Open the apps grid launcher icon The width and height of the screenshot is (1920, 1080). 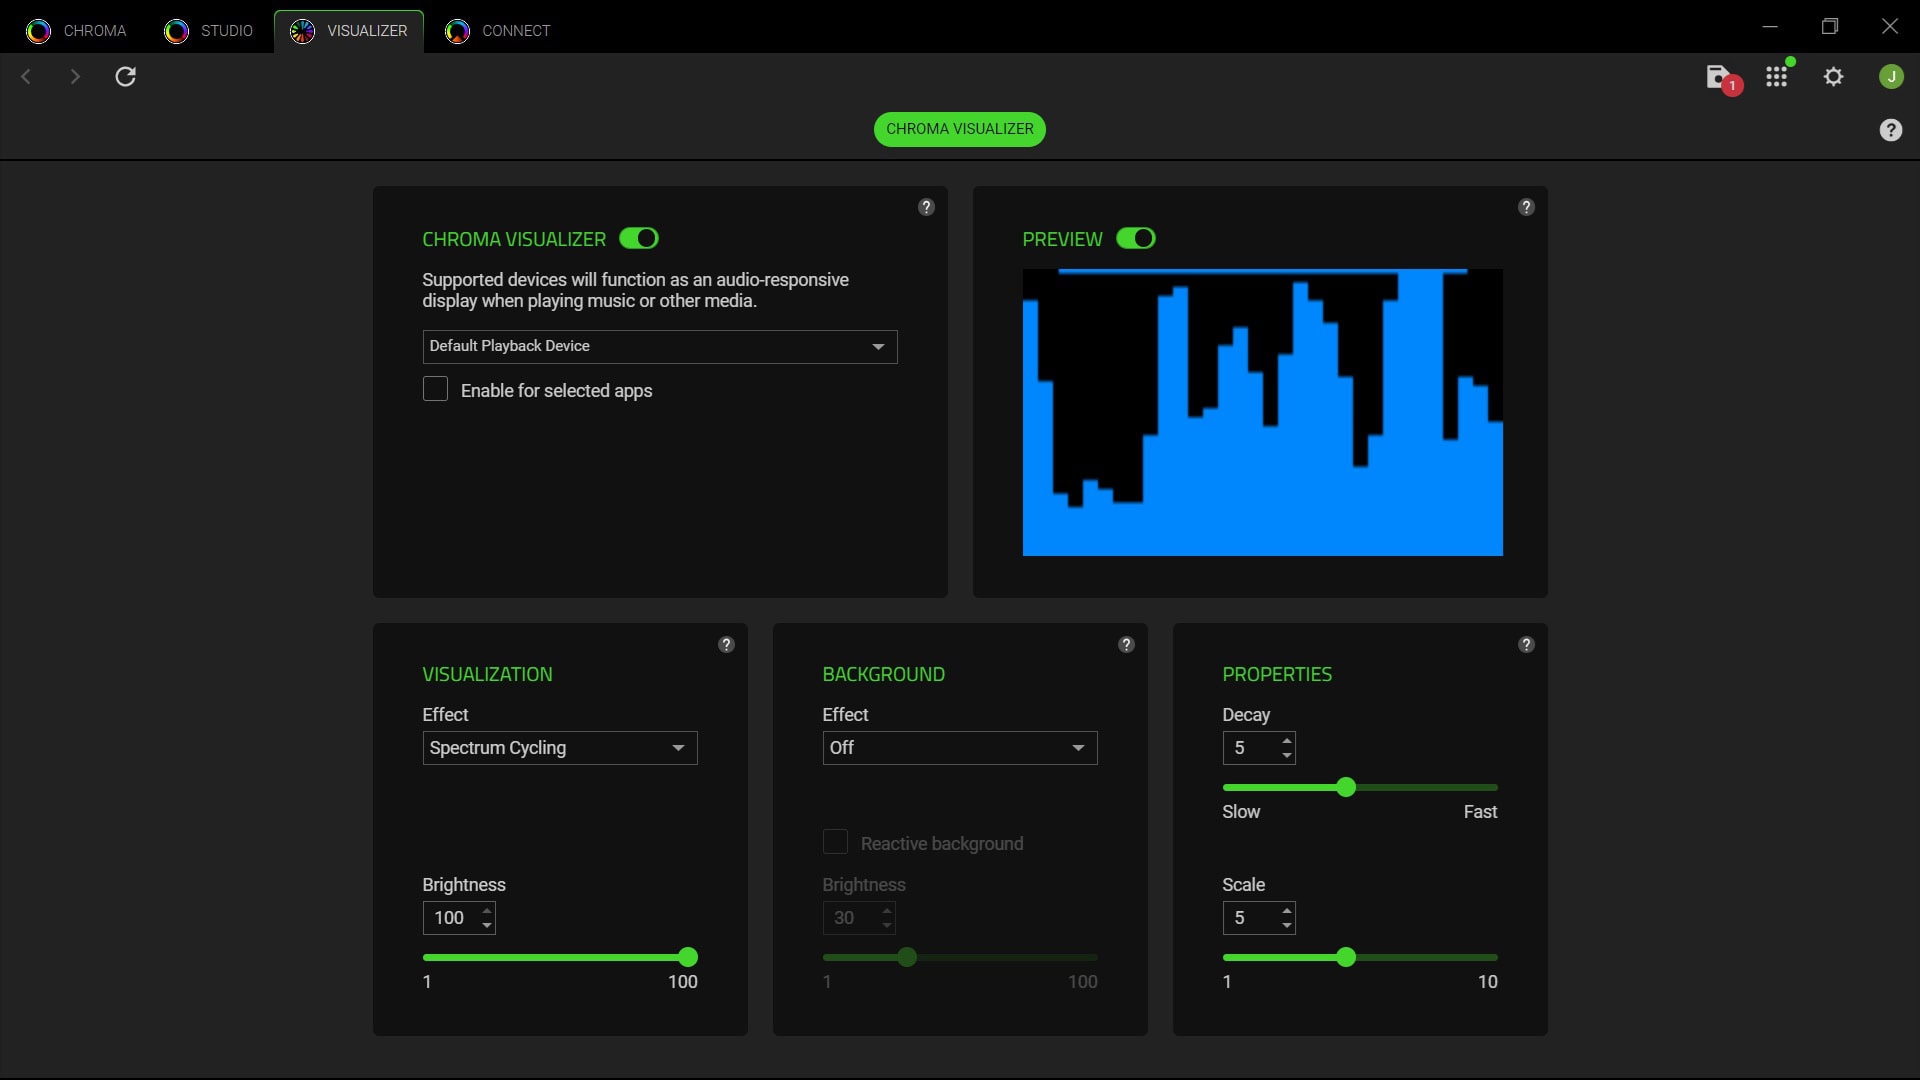tap(1777, 77)
